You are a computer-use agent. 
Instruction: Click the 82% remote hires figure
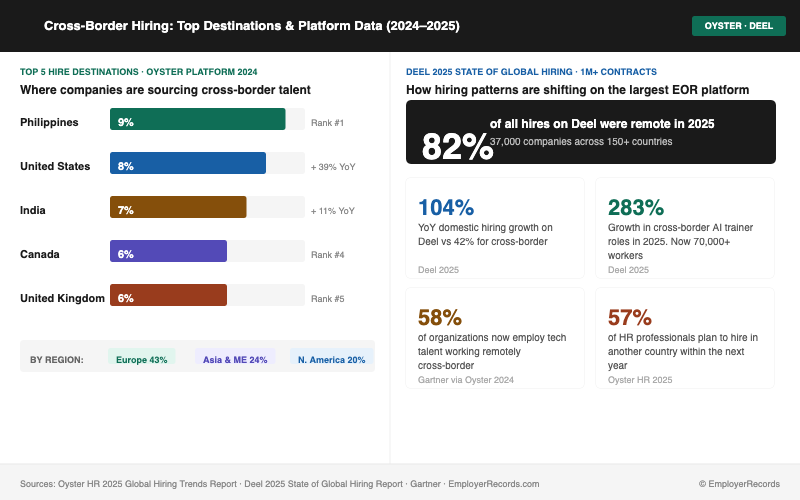[x=457, y=146]
